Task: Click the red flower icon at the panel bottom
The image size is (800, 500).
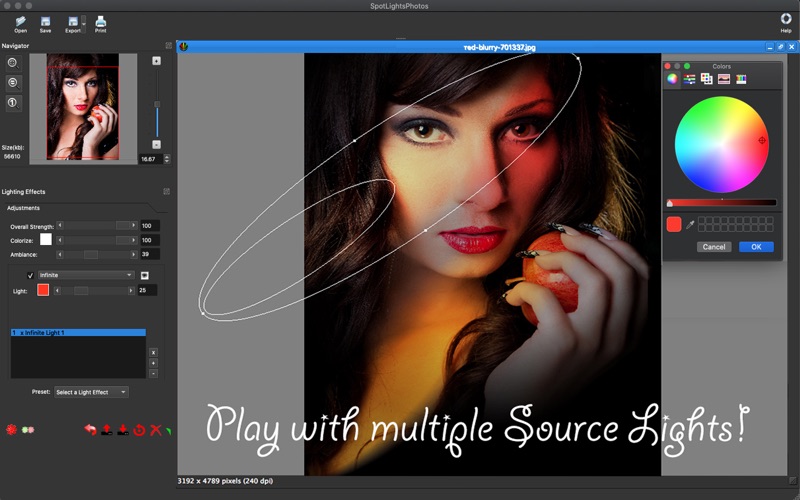Action: point(11,430)
